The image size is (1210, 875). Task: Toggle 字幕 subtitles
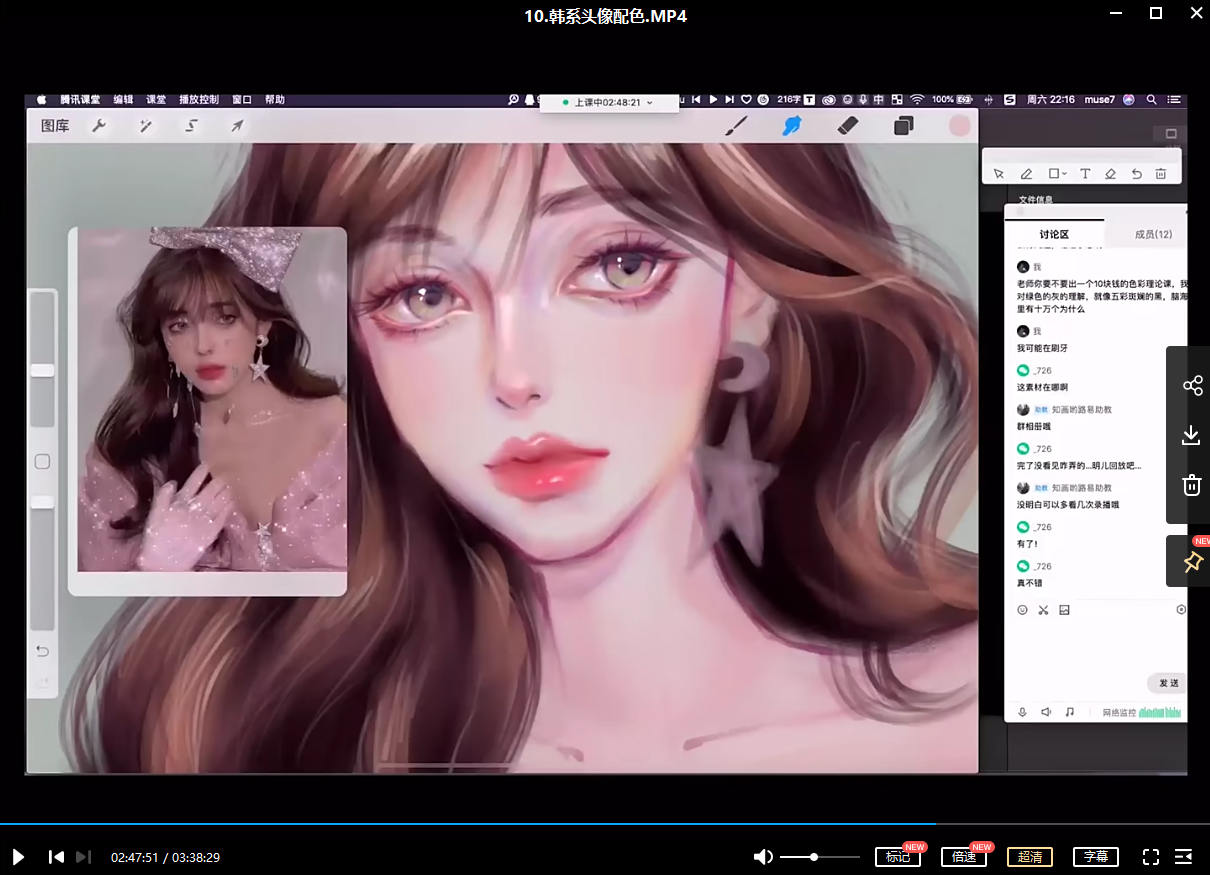coord(1095,857)
